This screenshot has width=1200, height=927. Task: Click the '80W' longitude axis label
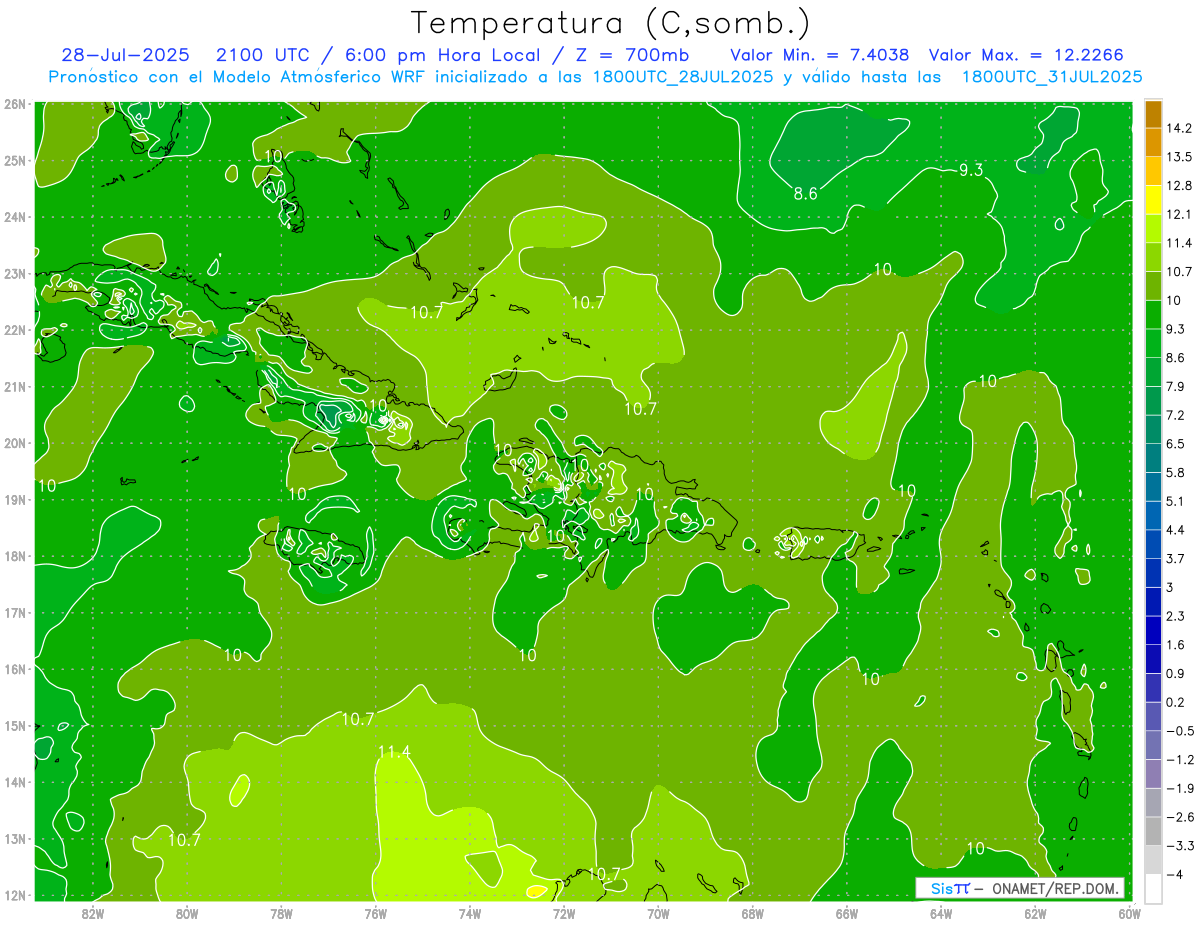point(187,914)
